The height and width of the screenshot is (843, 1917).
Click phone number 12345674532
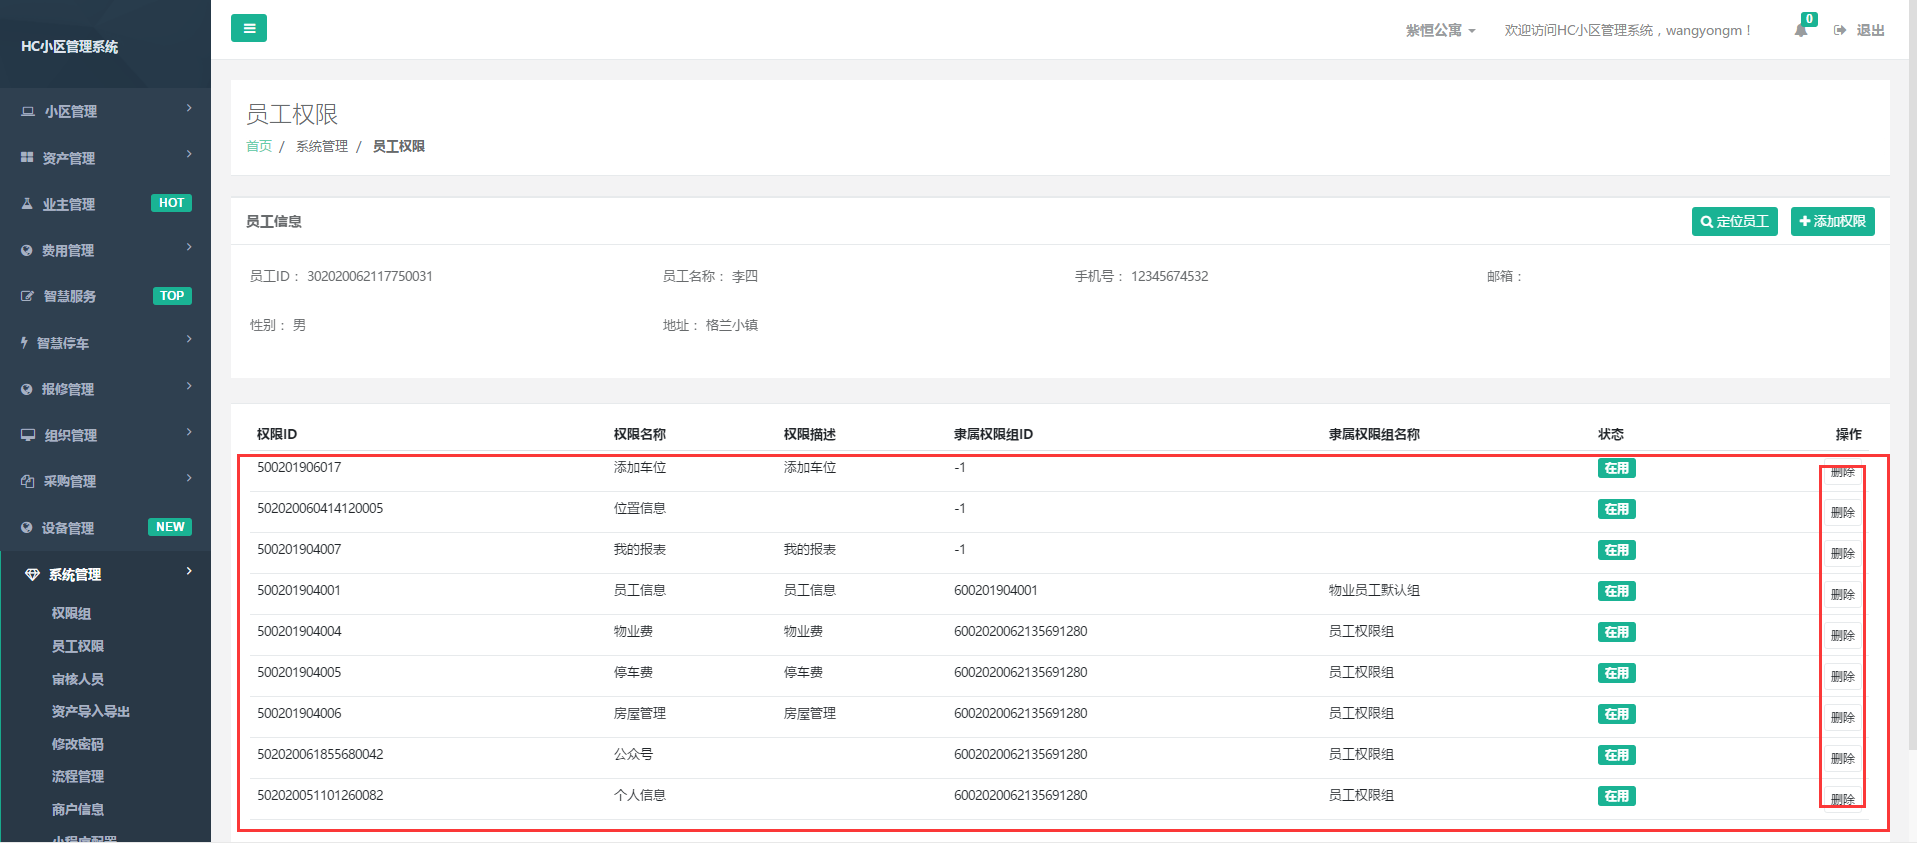(1169, 276)
